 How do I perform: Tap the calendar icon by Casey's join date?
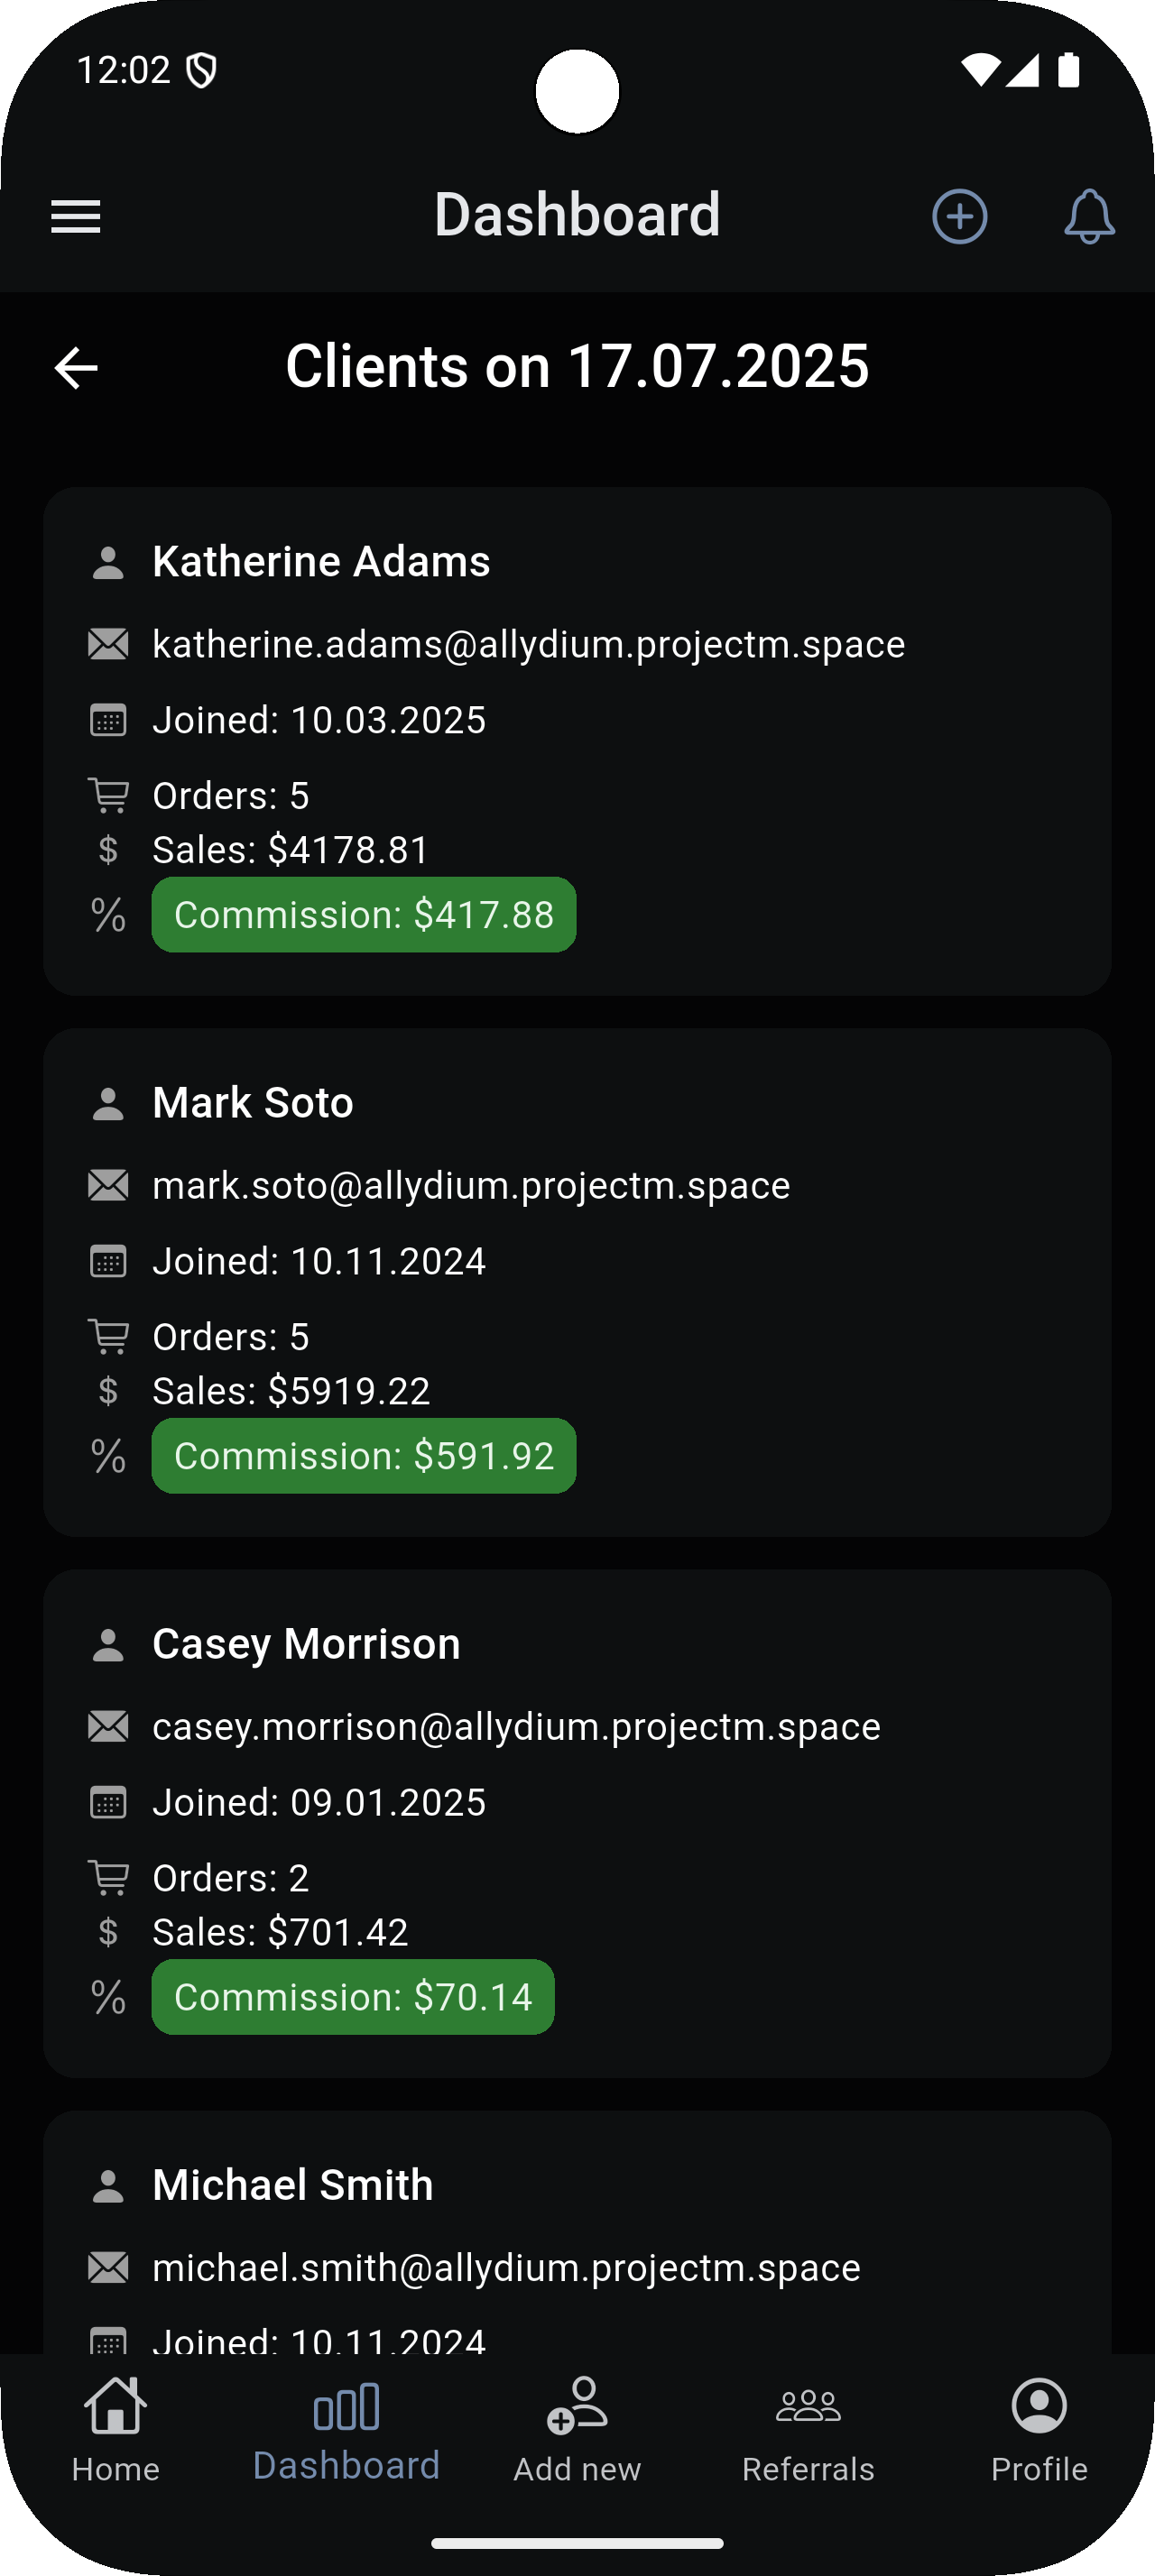tap(108, 1803)
